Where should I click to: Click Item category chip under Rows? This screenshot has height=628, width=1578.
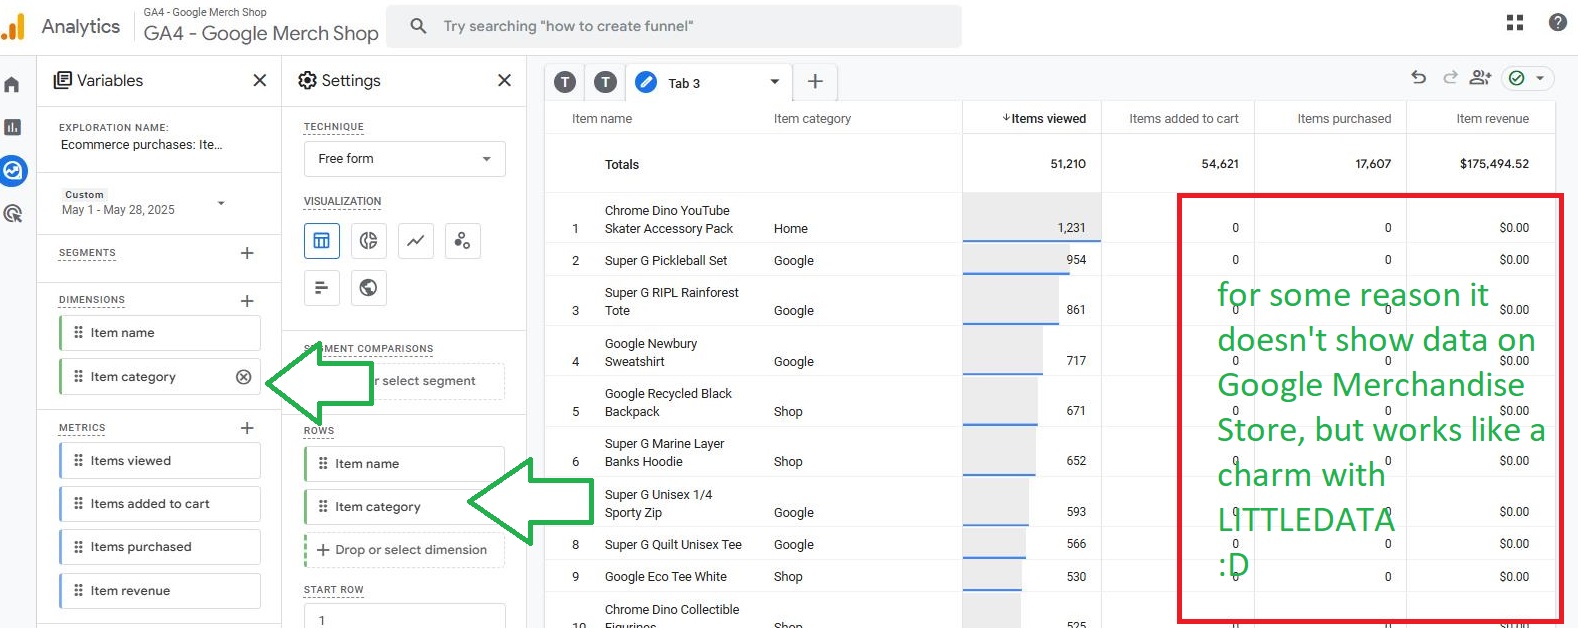coord(404,507)
